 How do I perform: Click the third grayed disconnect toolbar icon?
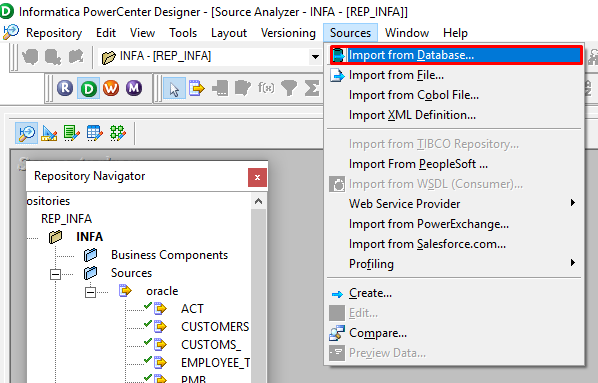[x=76, y=56]
